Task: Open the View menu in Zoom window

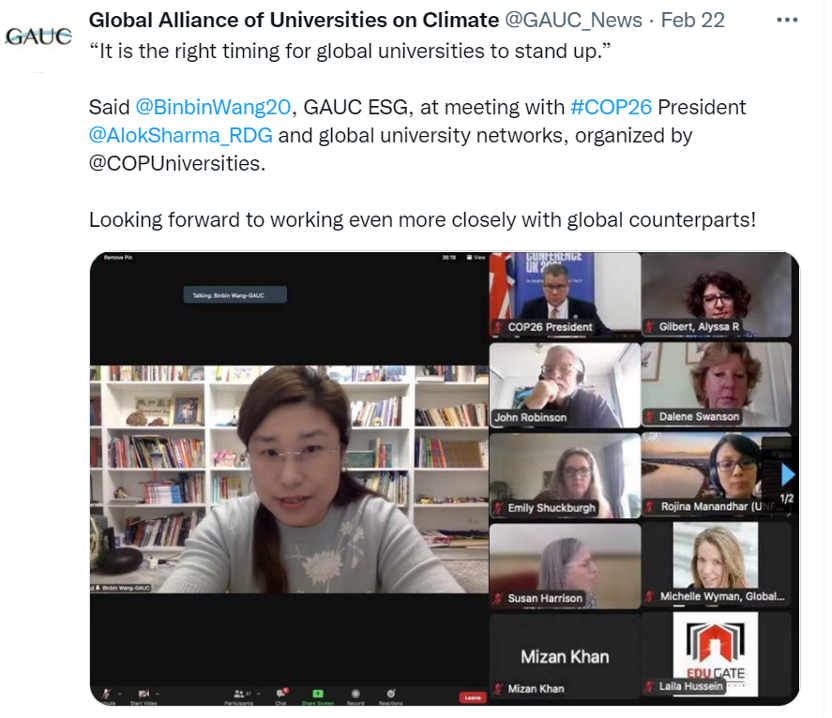Action: (x=476, y=257)
